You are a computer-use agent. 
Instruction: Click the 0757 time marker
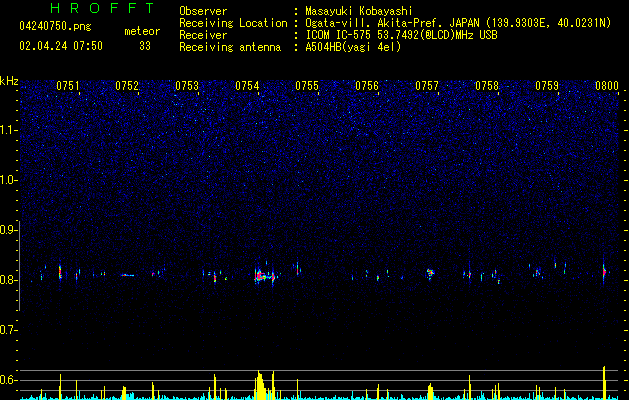pyautogui.click(x=427, y=86)
